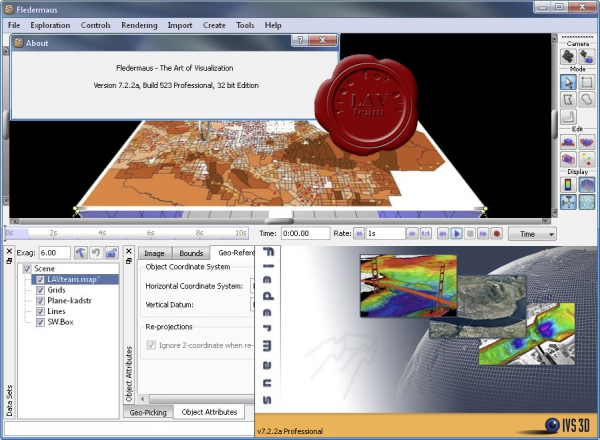Select the arrow pointer mode tool

[568, 82]
